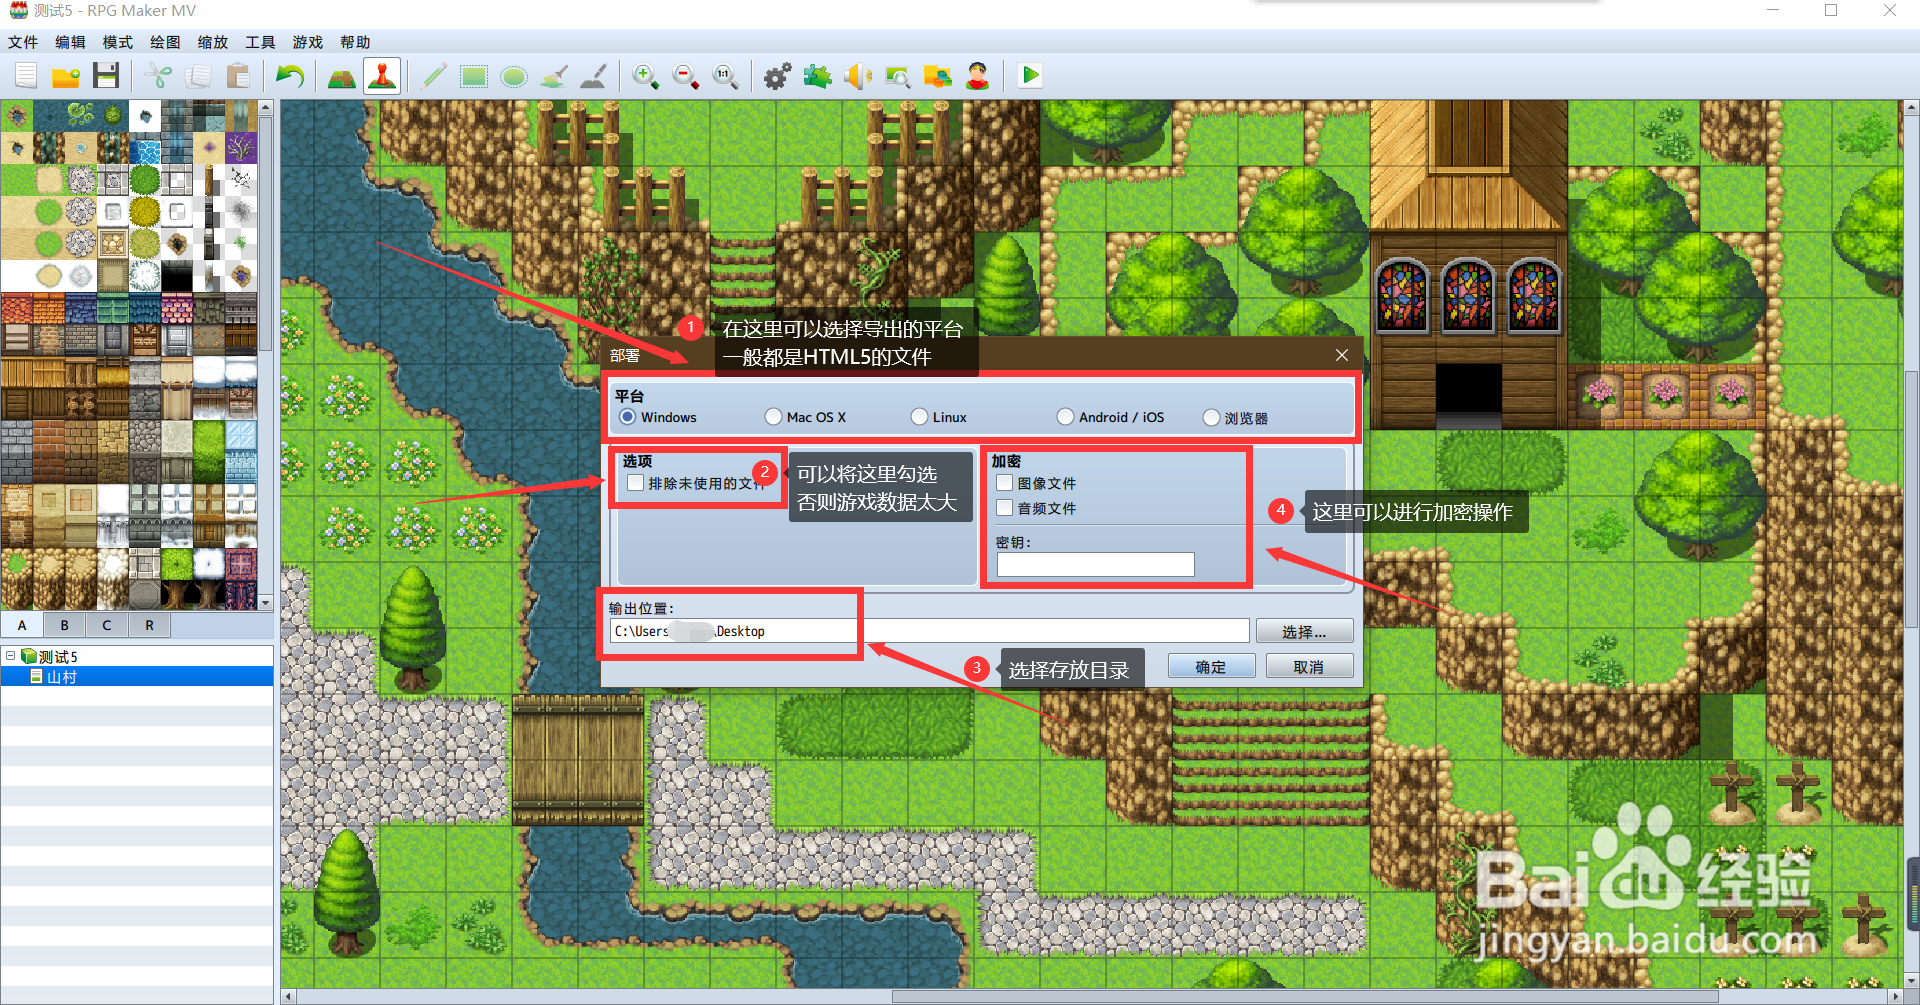The width and height of the screenshot is (1920, 1005).
Task: Select the Ellipse drawing tool
Action: (x=514, y=76)
